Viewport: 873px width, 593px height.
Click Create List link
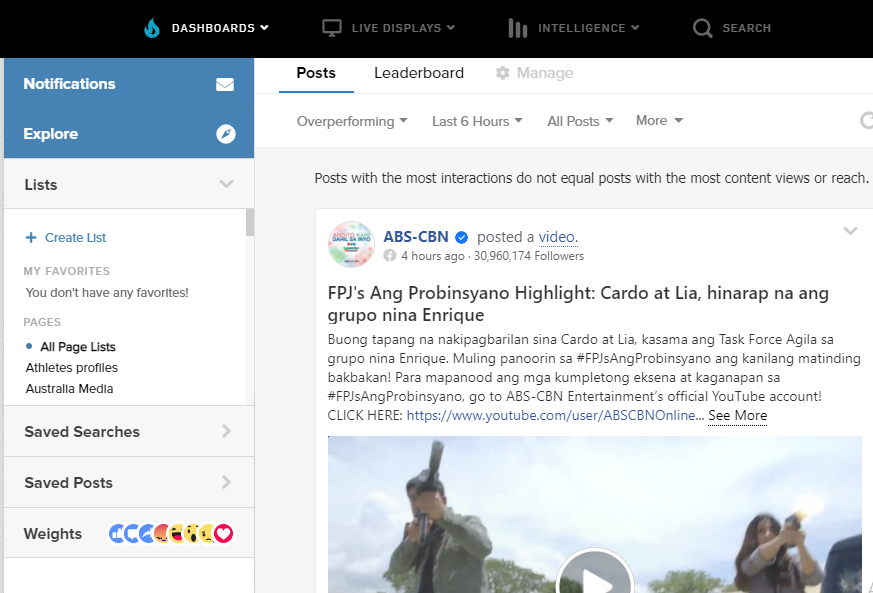click(x=75, y=238)
